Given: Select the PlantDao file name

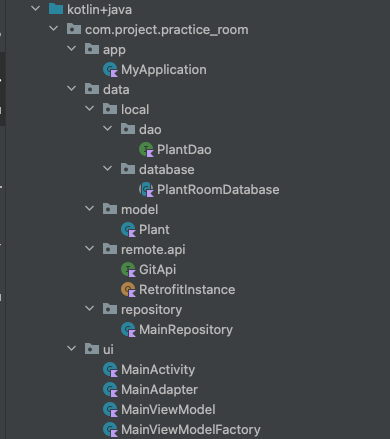Looking at the screenshot, I should pyautogui.click(x=184, y=150).
